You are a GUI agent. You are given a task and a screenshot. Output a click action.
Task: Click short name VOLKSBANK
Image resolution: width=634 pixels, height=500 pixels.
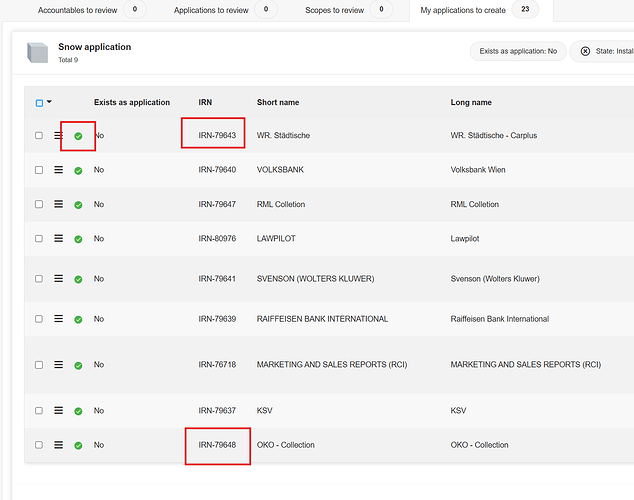click(x=280, y=170)
